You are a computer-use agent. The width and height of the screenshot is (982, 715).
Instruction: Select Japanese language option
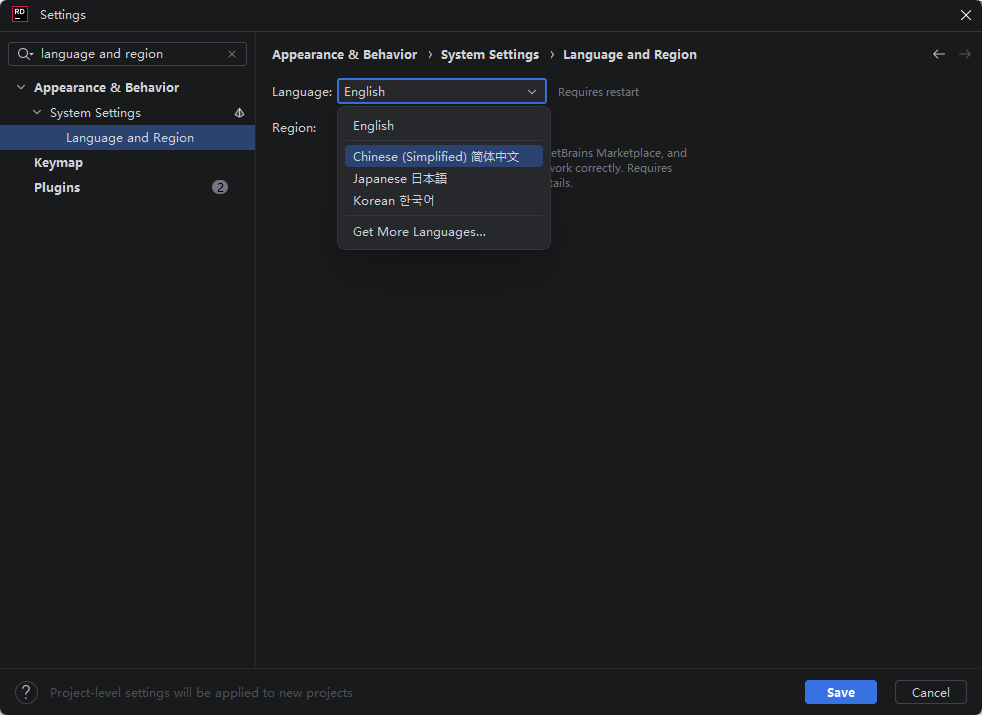[443, 178]
